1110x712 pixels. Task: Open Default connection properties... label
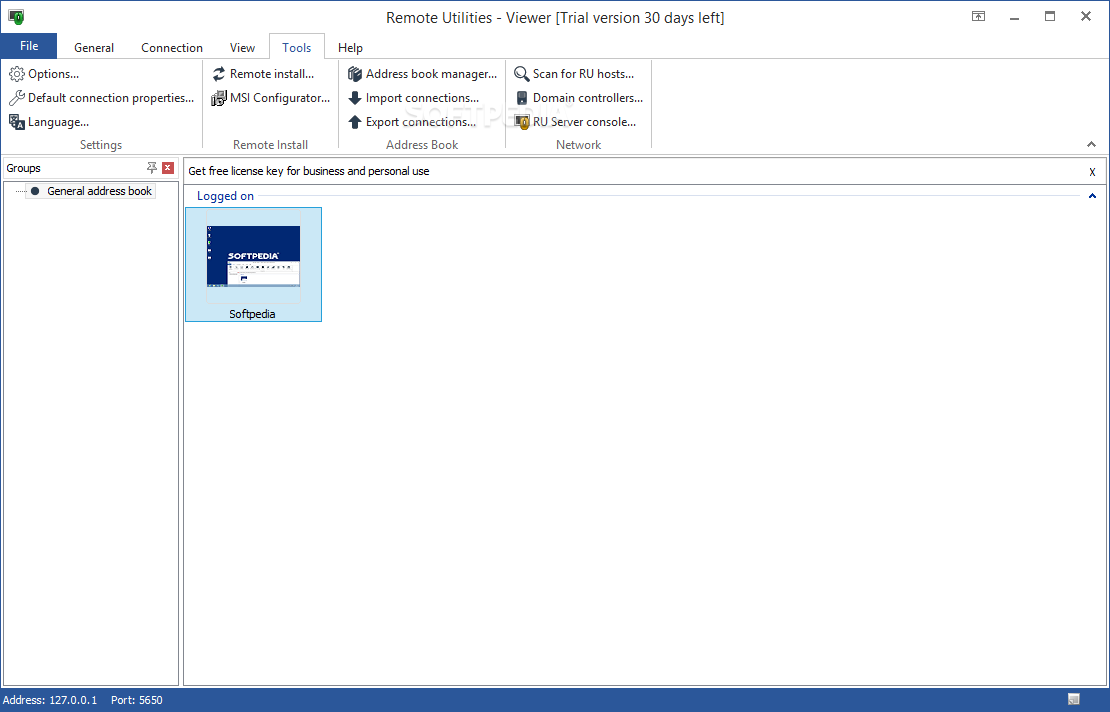click(x=110, y=98)
